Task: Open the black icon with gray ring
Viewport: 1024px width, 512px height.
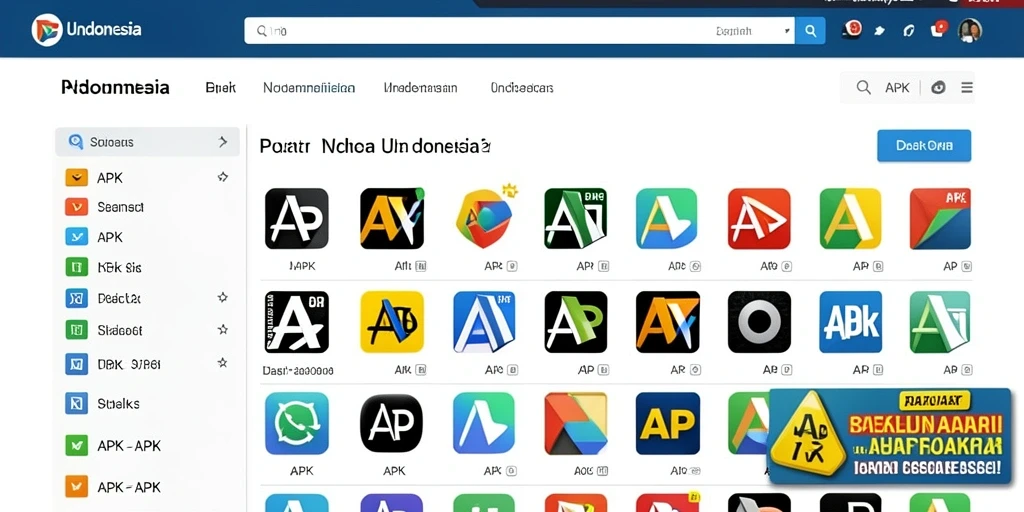Action: [x=759, y=322]
